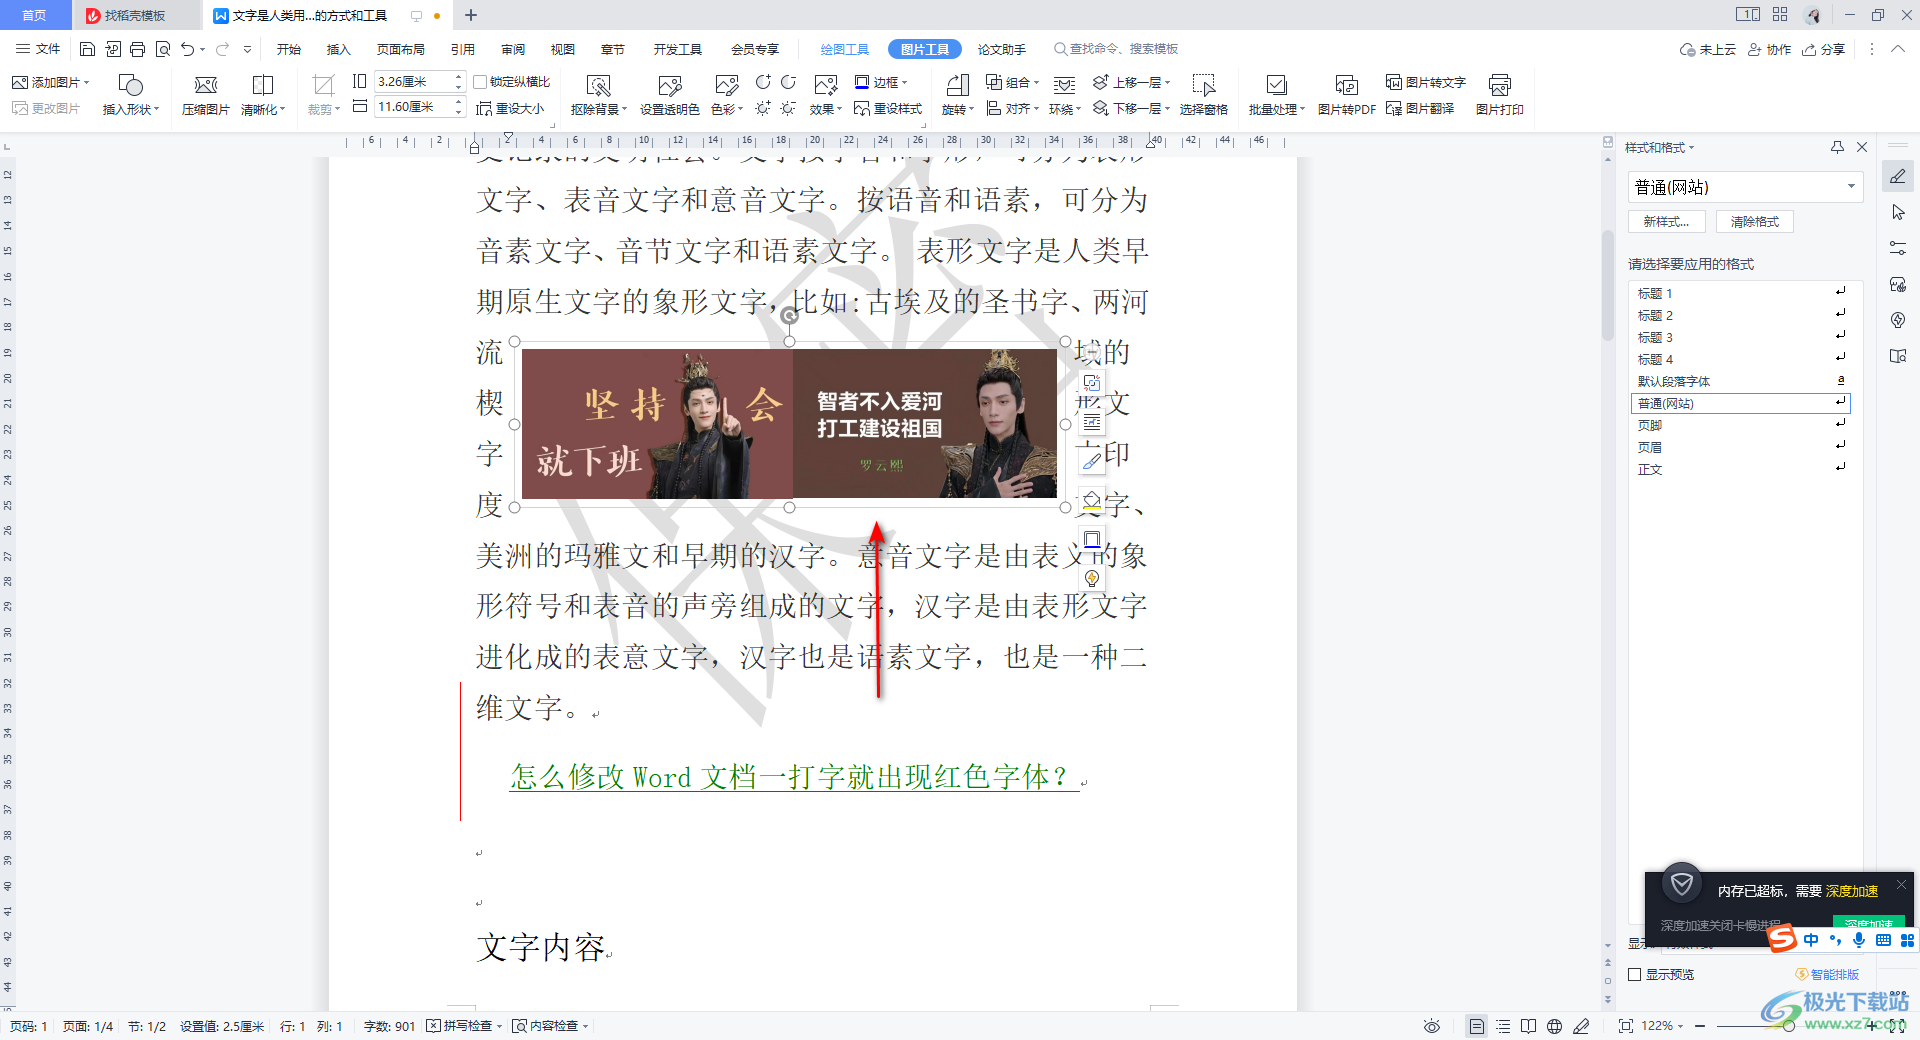Pin the Styles and Formatting panel
Viewport: 1920px width, 1040px height.
tap(1837, 147)
